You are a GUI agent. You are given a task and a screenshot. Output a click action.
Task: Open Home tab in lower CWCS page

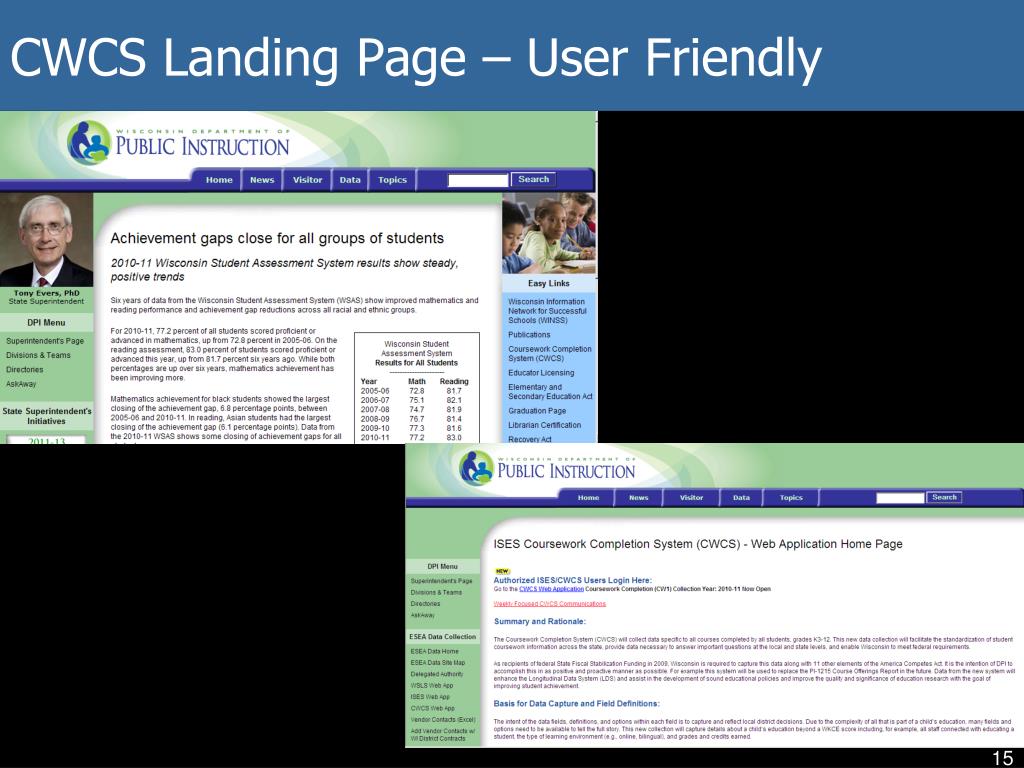(x=588, y=498)
